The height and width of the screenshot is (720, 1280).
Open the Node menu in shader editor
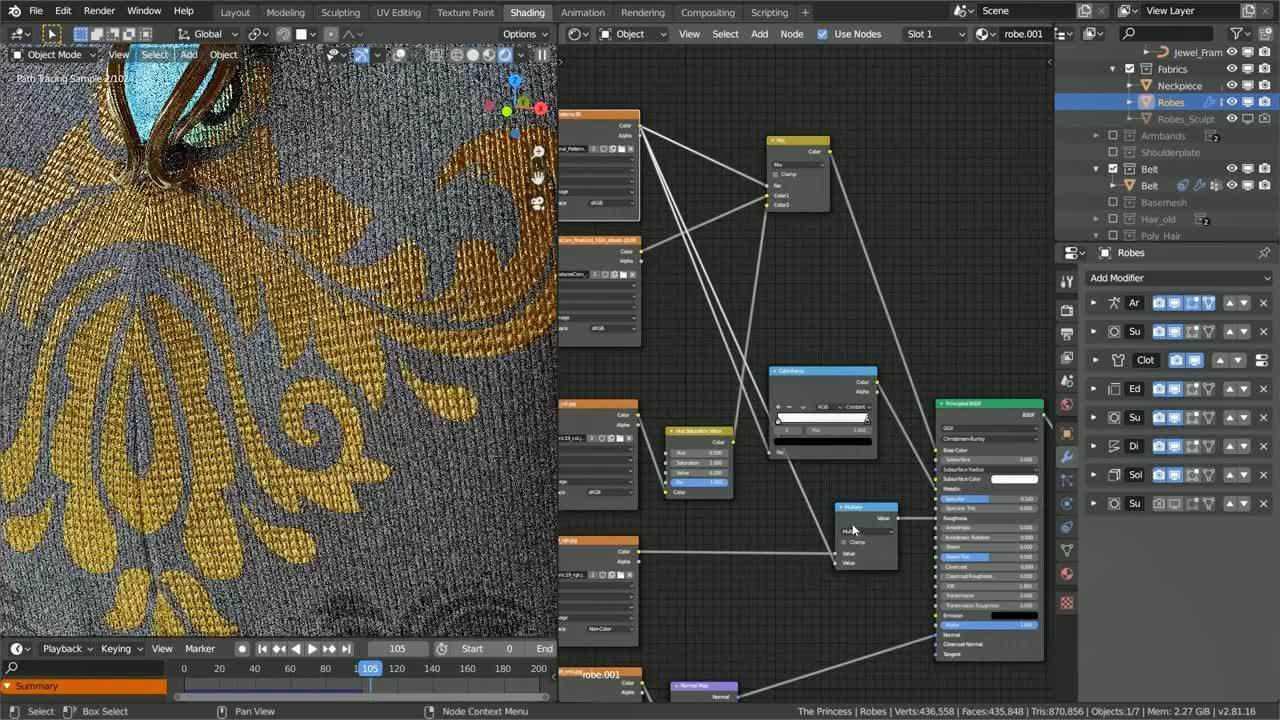coord(792,33)
